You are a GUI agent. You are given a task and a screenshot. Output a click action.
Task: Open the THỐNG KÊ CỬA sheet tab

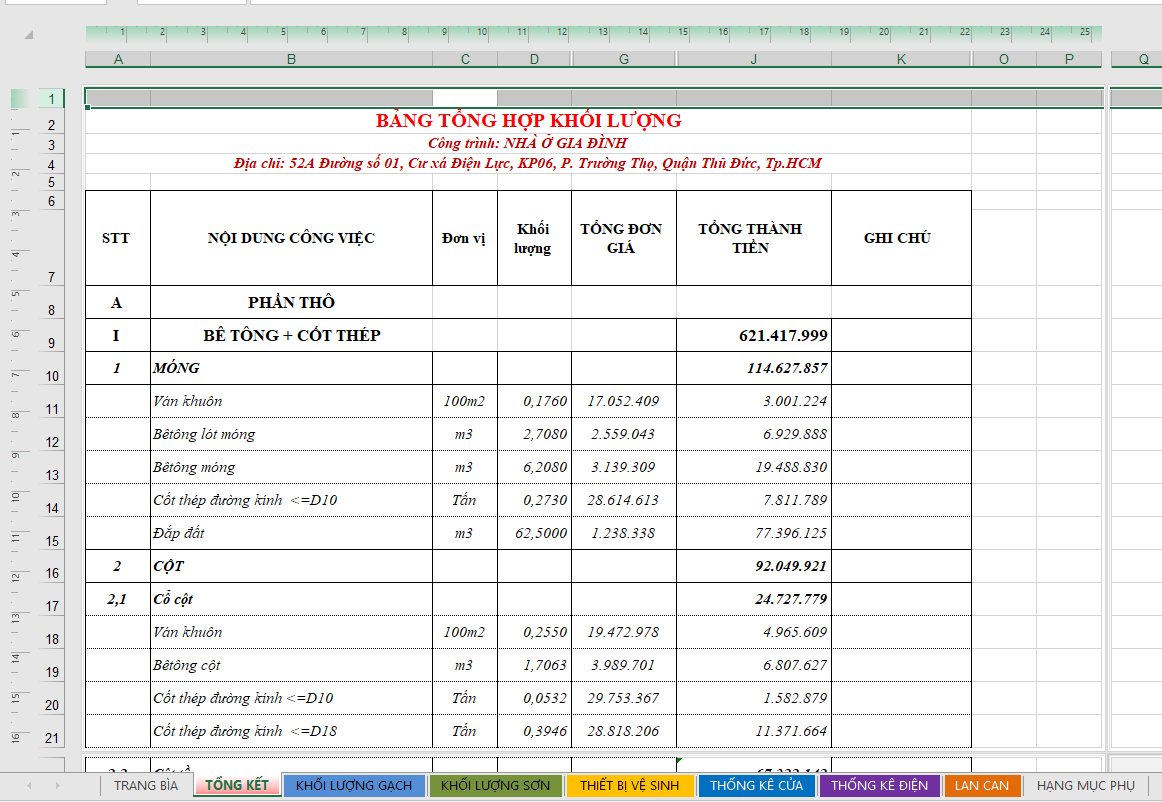(x=756, y=786)
